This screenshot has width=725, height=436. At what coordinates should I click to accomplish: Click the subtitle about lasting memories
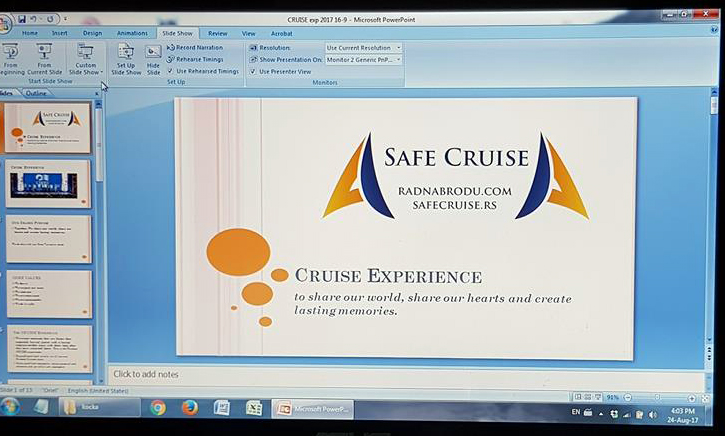click(433, 304)
